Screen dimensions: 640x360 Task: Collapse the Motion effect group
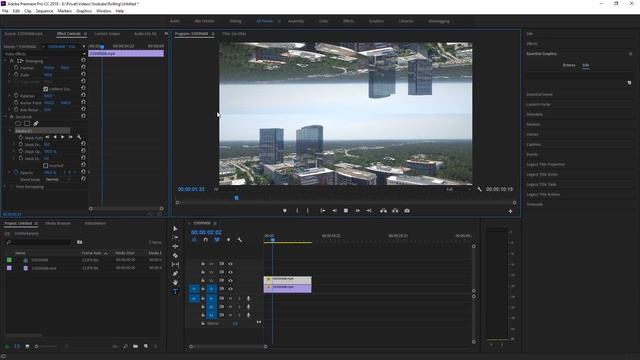pos(5,60)
